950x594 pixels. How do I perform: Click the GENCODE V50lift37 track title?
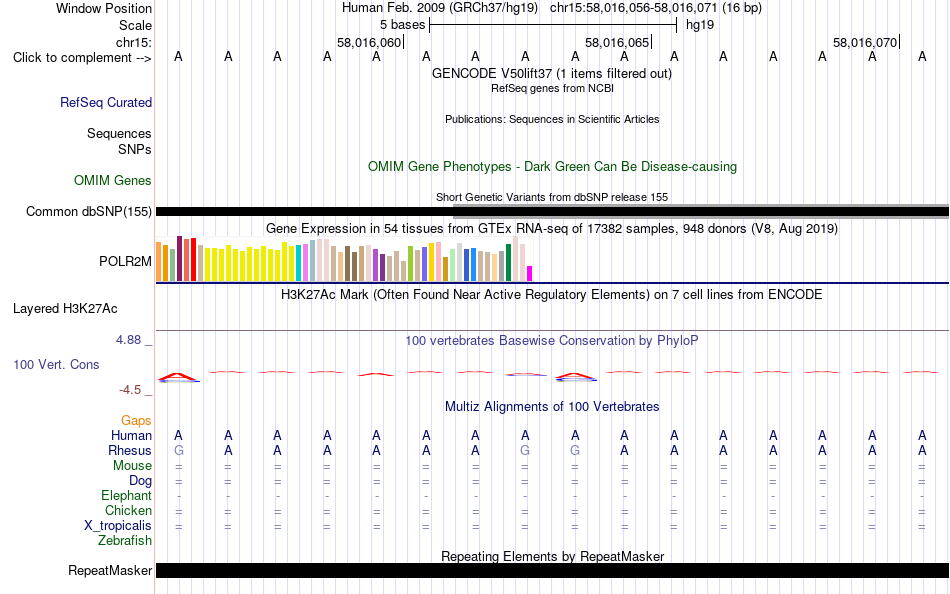pyautogui.click(x=552, y=73)
